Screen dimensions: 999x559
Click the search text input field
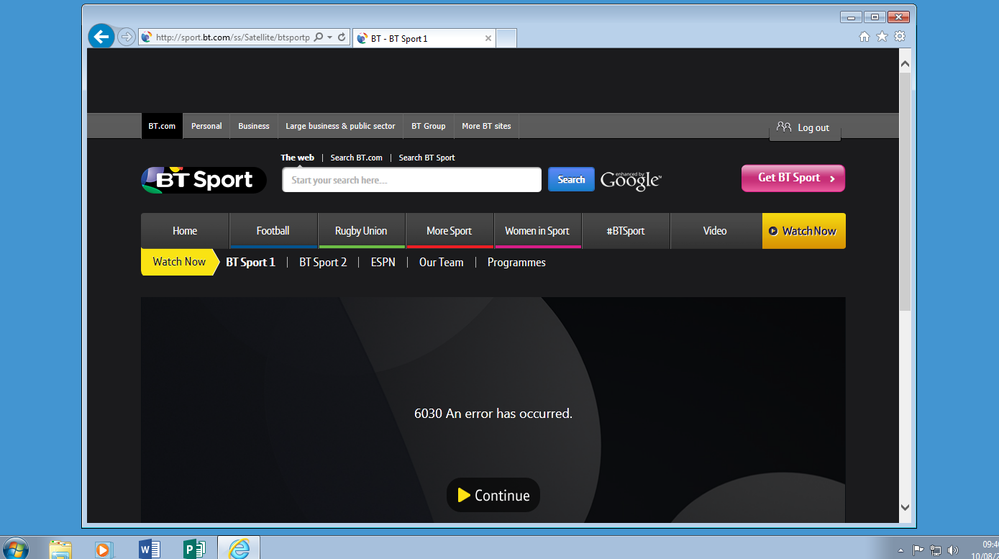pyautogui.click(x=412, y=180)
